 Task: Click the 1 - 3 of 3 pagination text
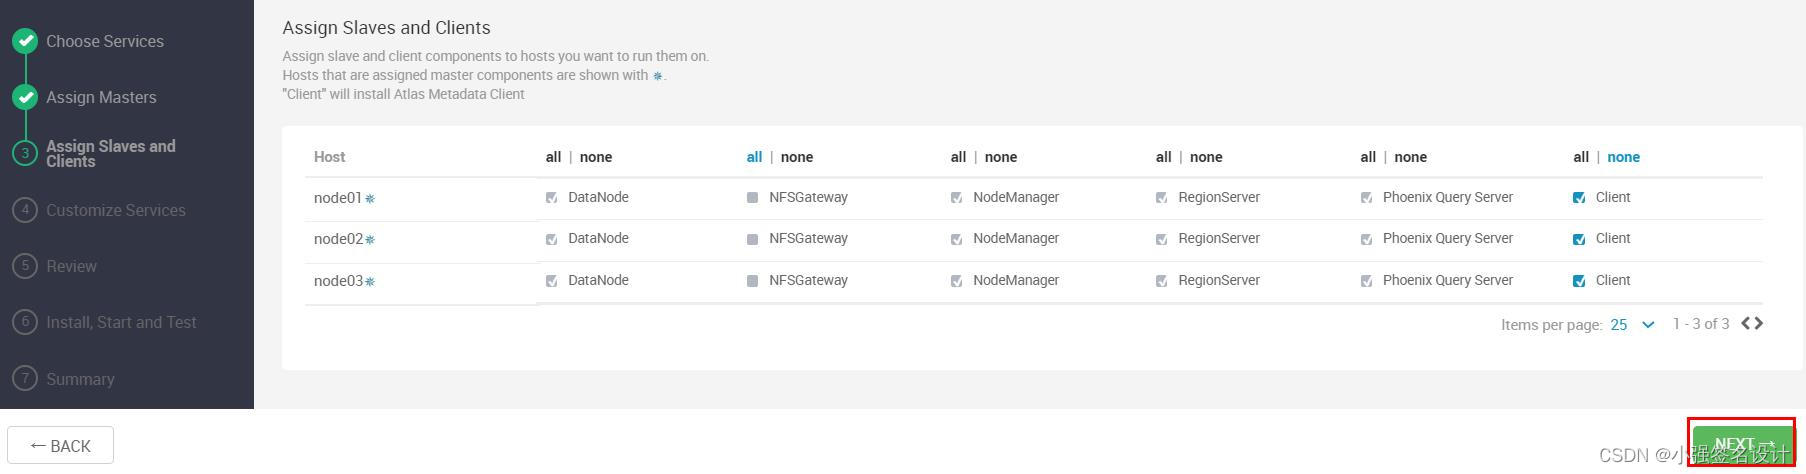1701,324
